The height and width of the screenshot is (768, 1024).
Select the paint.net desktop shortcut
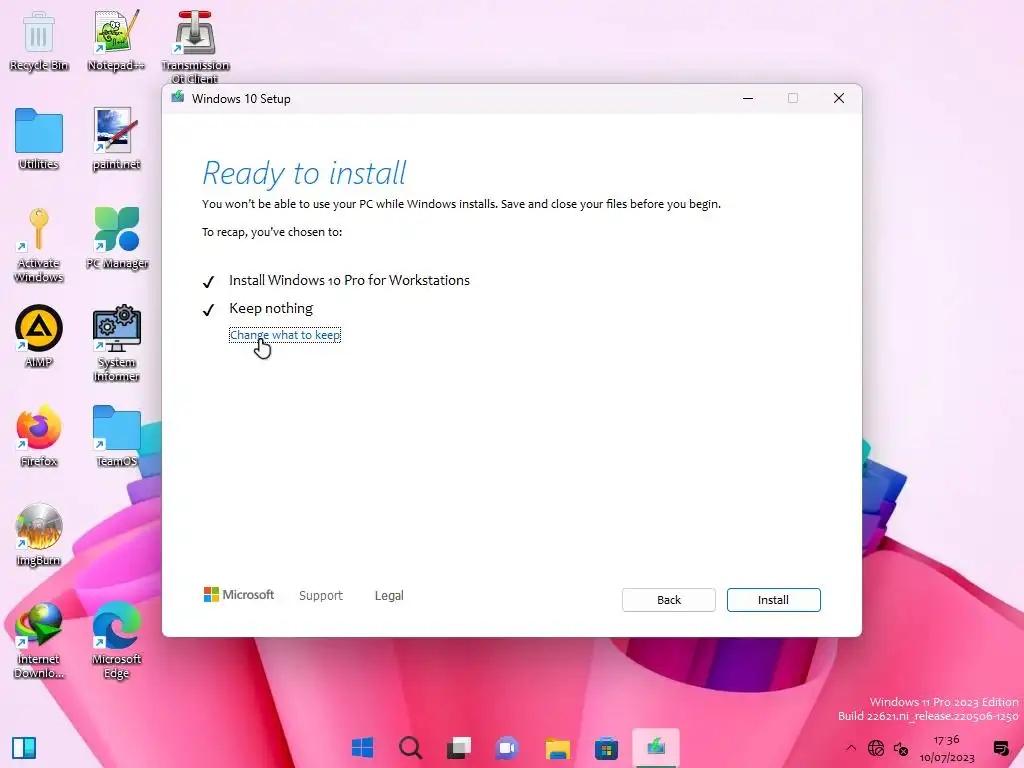(x=116, y=139)
